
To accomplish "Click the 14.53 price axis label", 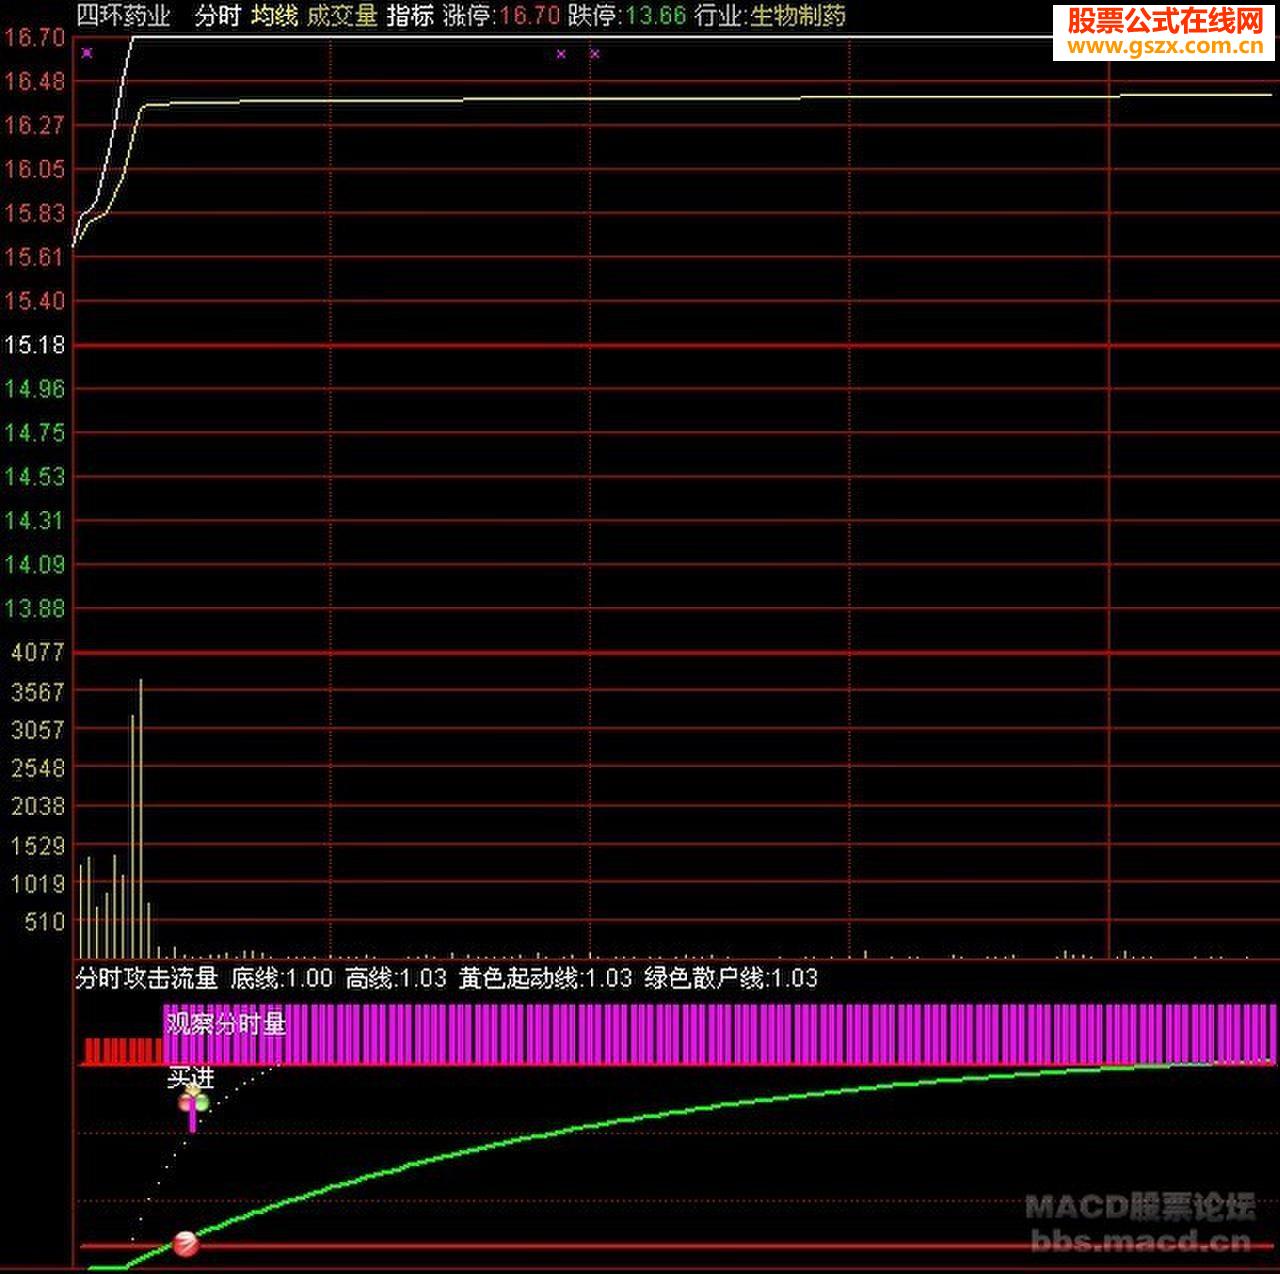I will pos(34,477).
